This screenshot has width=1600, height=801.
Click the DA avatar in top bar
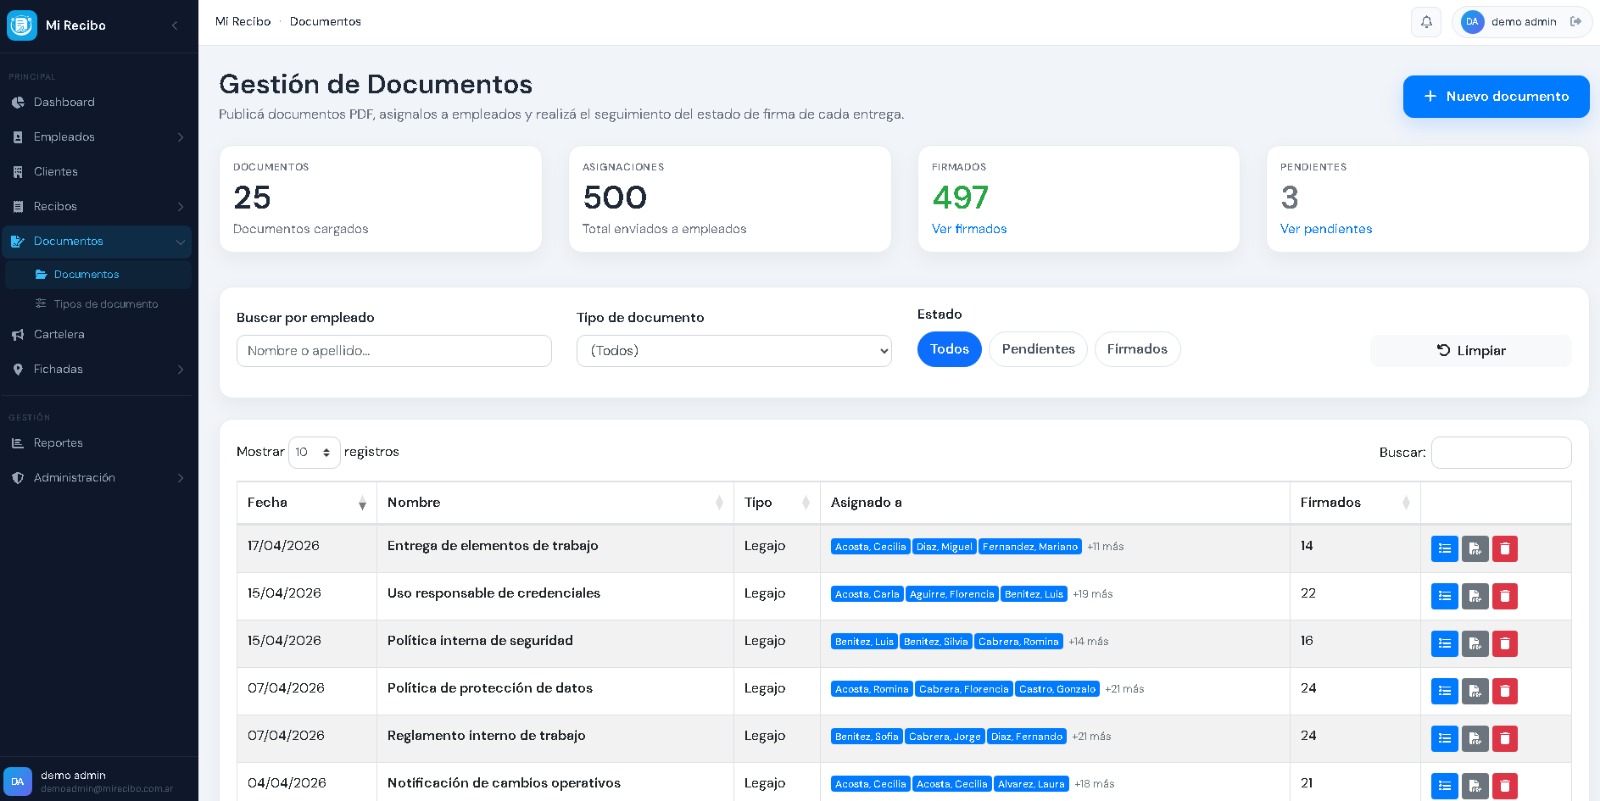[x=1472, y=22]
